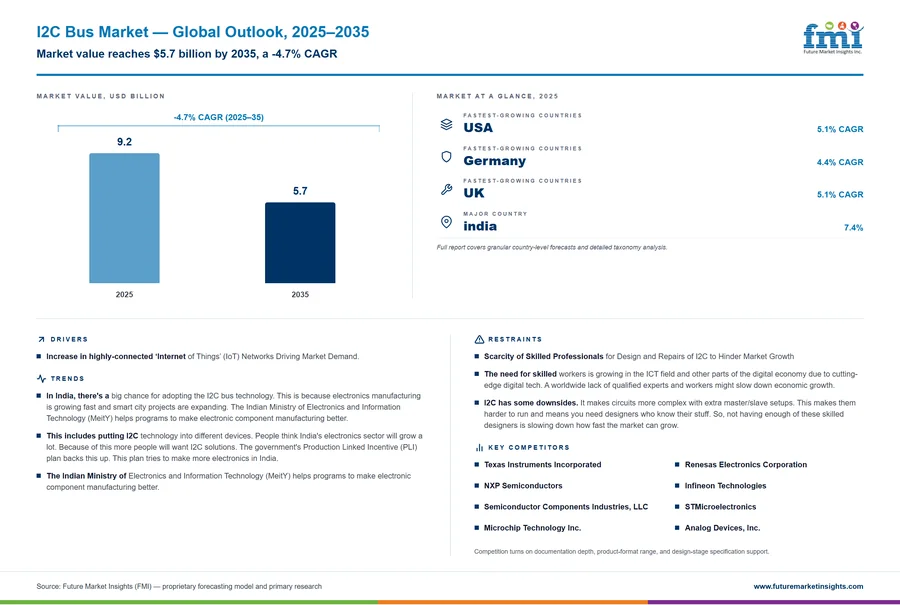Click the layers icon beside USA
Viewport: 900px width, 605px height.
[x=446, y=124]
